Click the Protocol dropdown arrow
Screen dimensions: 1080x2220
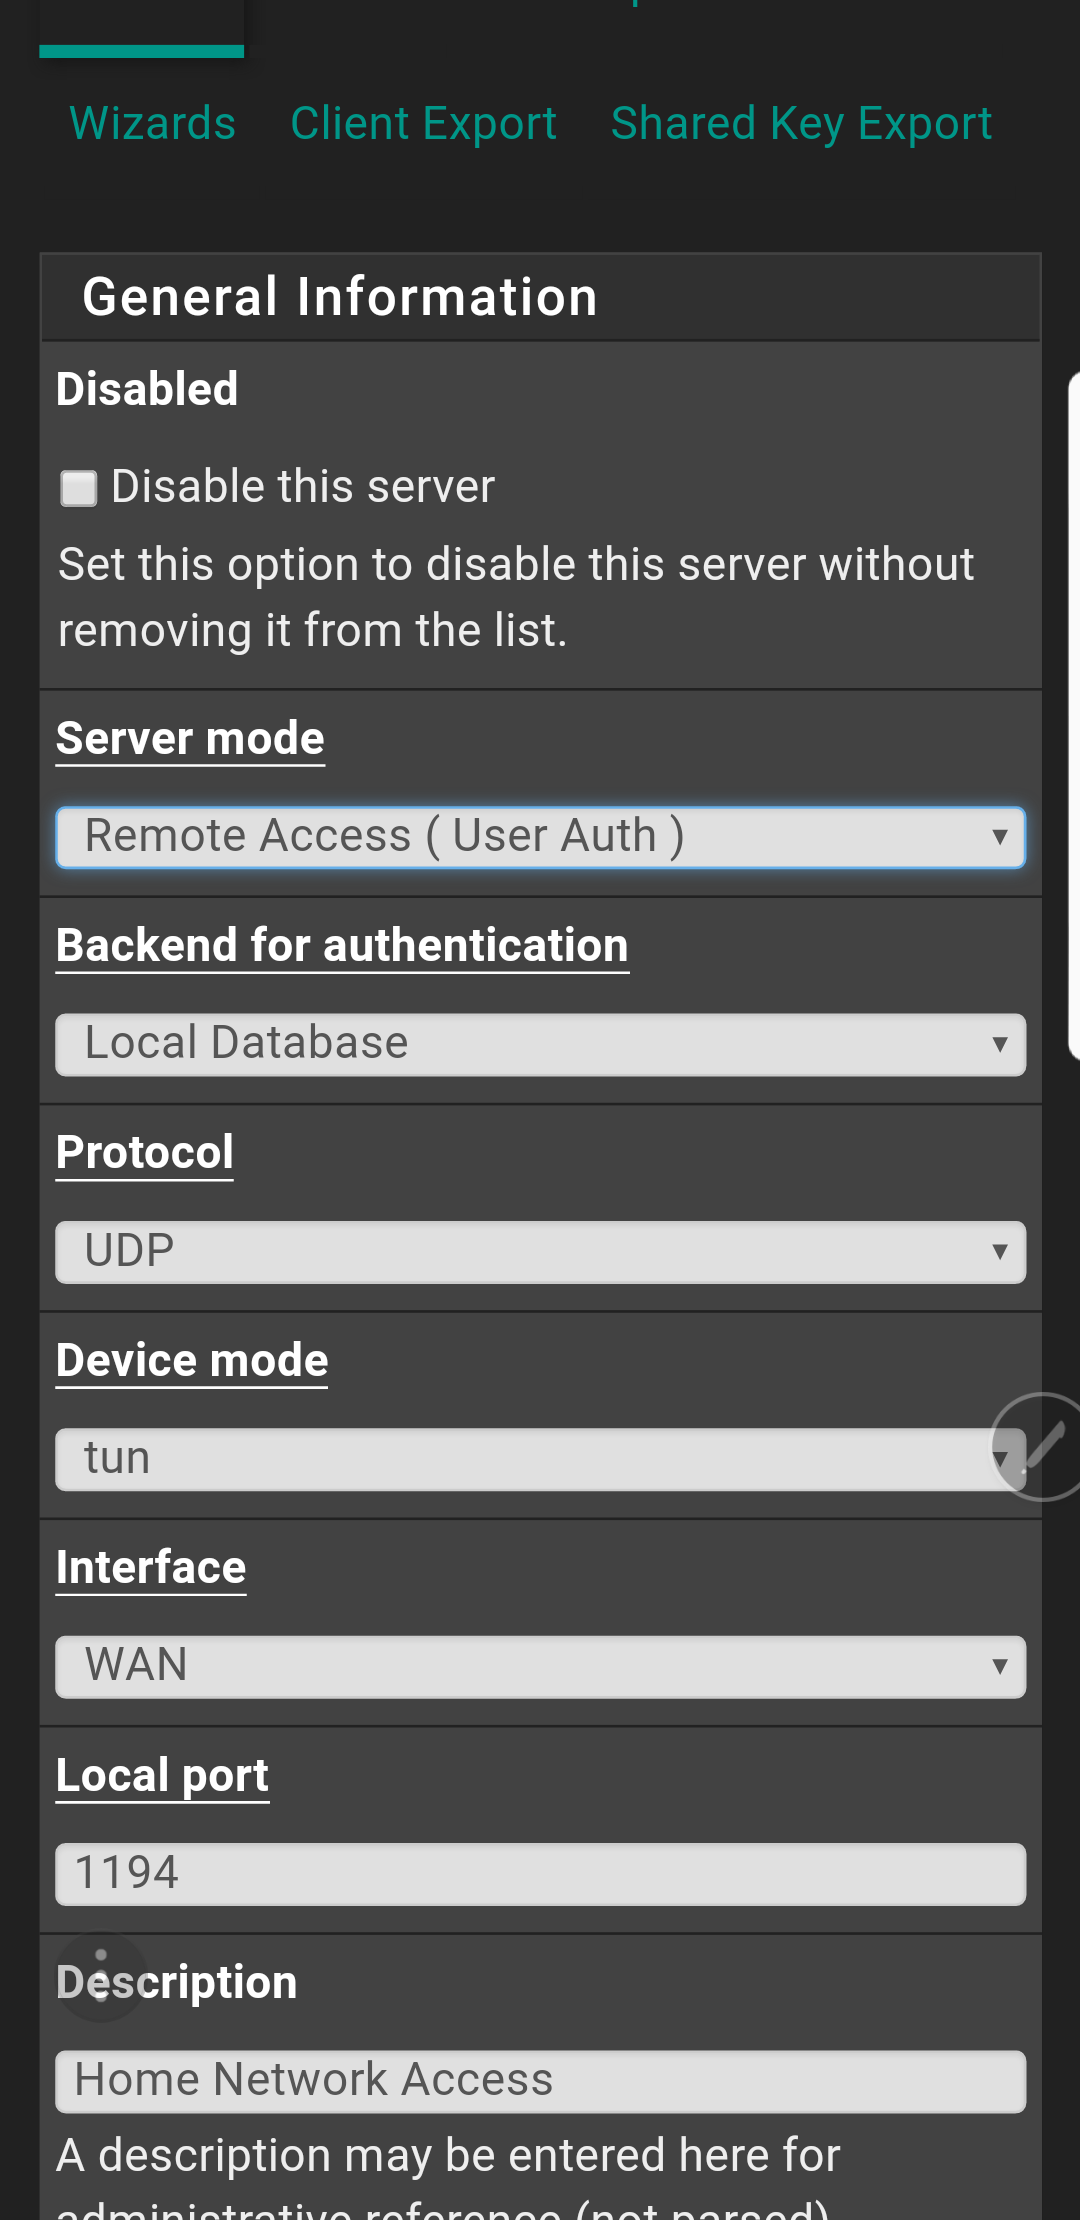coord(999,1252)
